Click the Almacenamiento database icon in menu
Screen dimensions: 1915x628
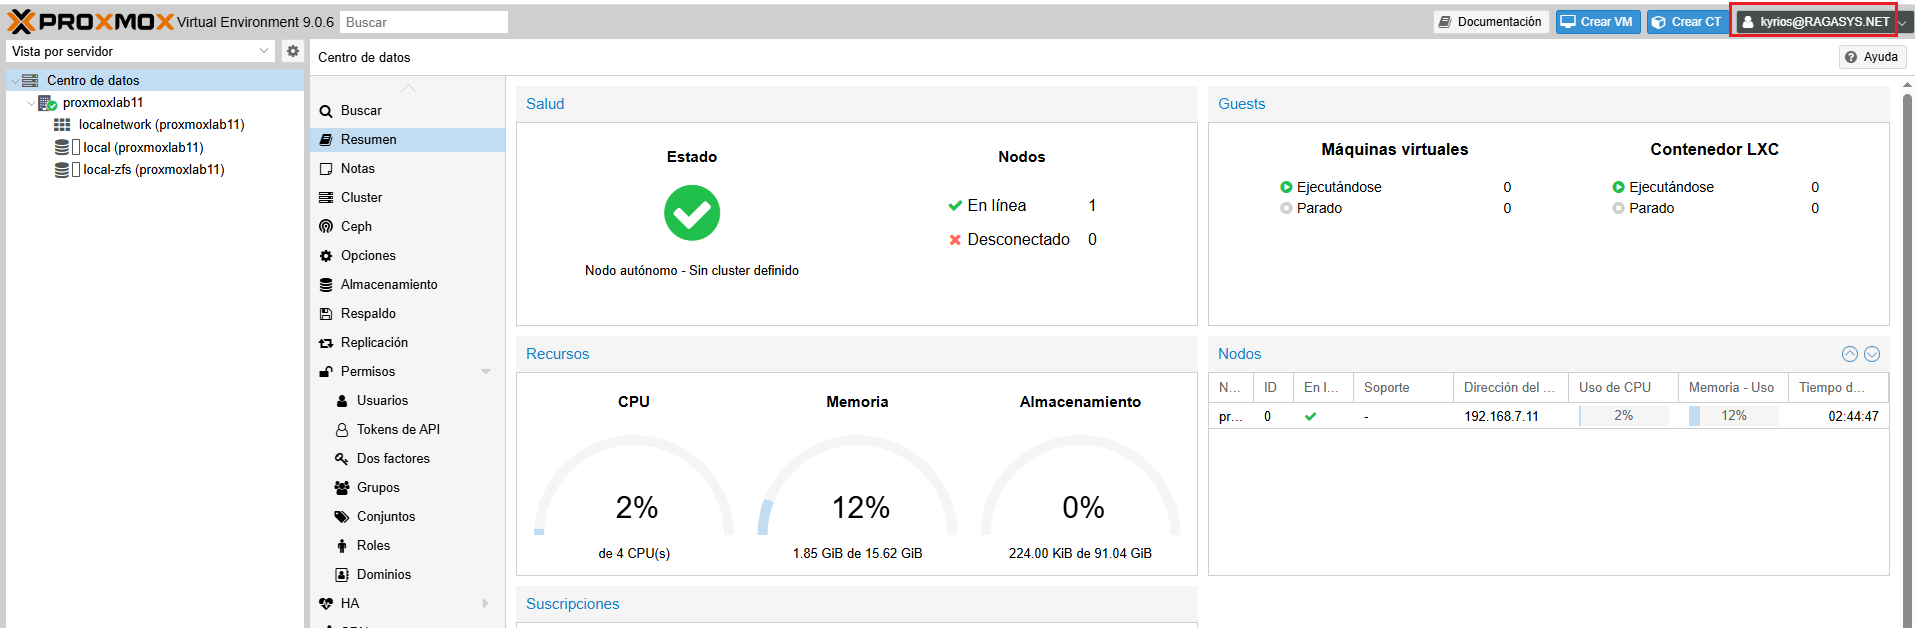pos(326,285)
